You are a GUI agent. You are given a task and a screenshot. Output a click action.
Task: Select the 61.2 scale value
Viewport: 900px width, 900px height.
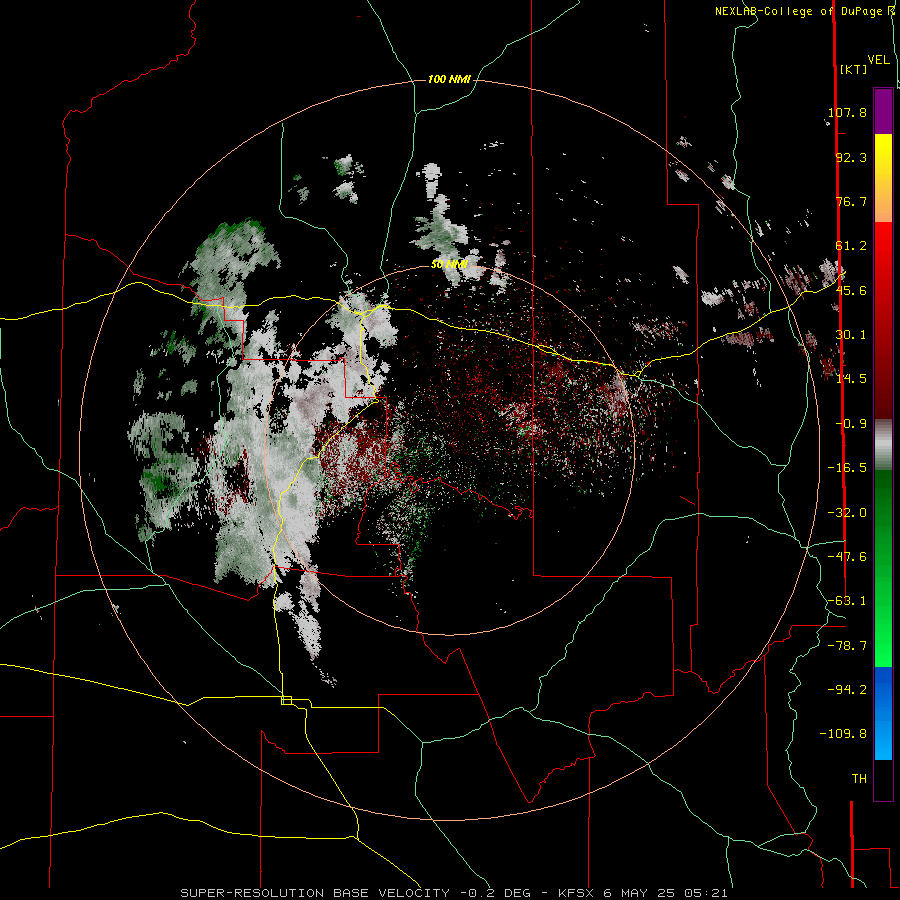tap(851, 246)
